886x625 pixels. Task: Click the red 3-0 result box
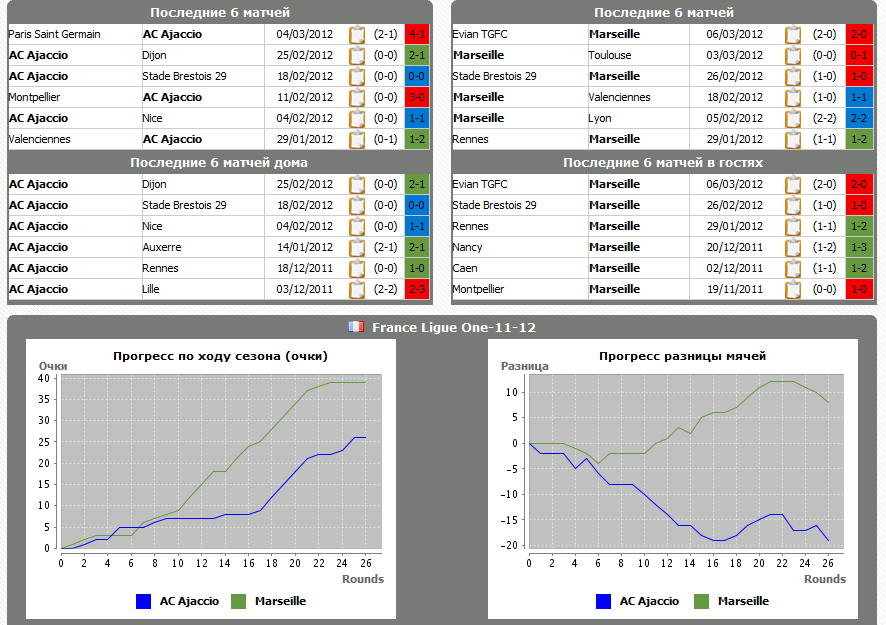[x=417, y=97]
